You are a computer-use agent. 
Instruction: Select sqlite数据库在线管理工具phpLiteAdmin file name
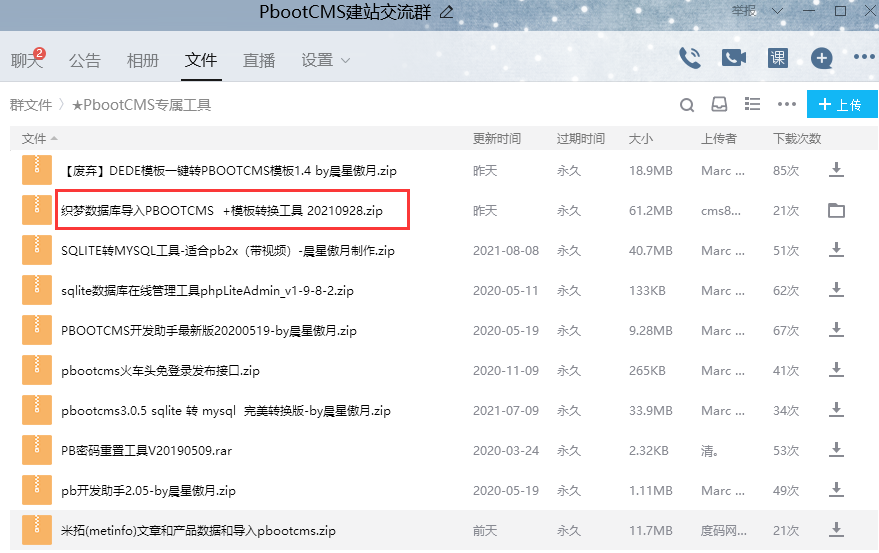(207, 291)
